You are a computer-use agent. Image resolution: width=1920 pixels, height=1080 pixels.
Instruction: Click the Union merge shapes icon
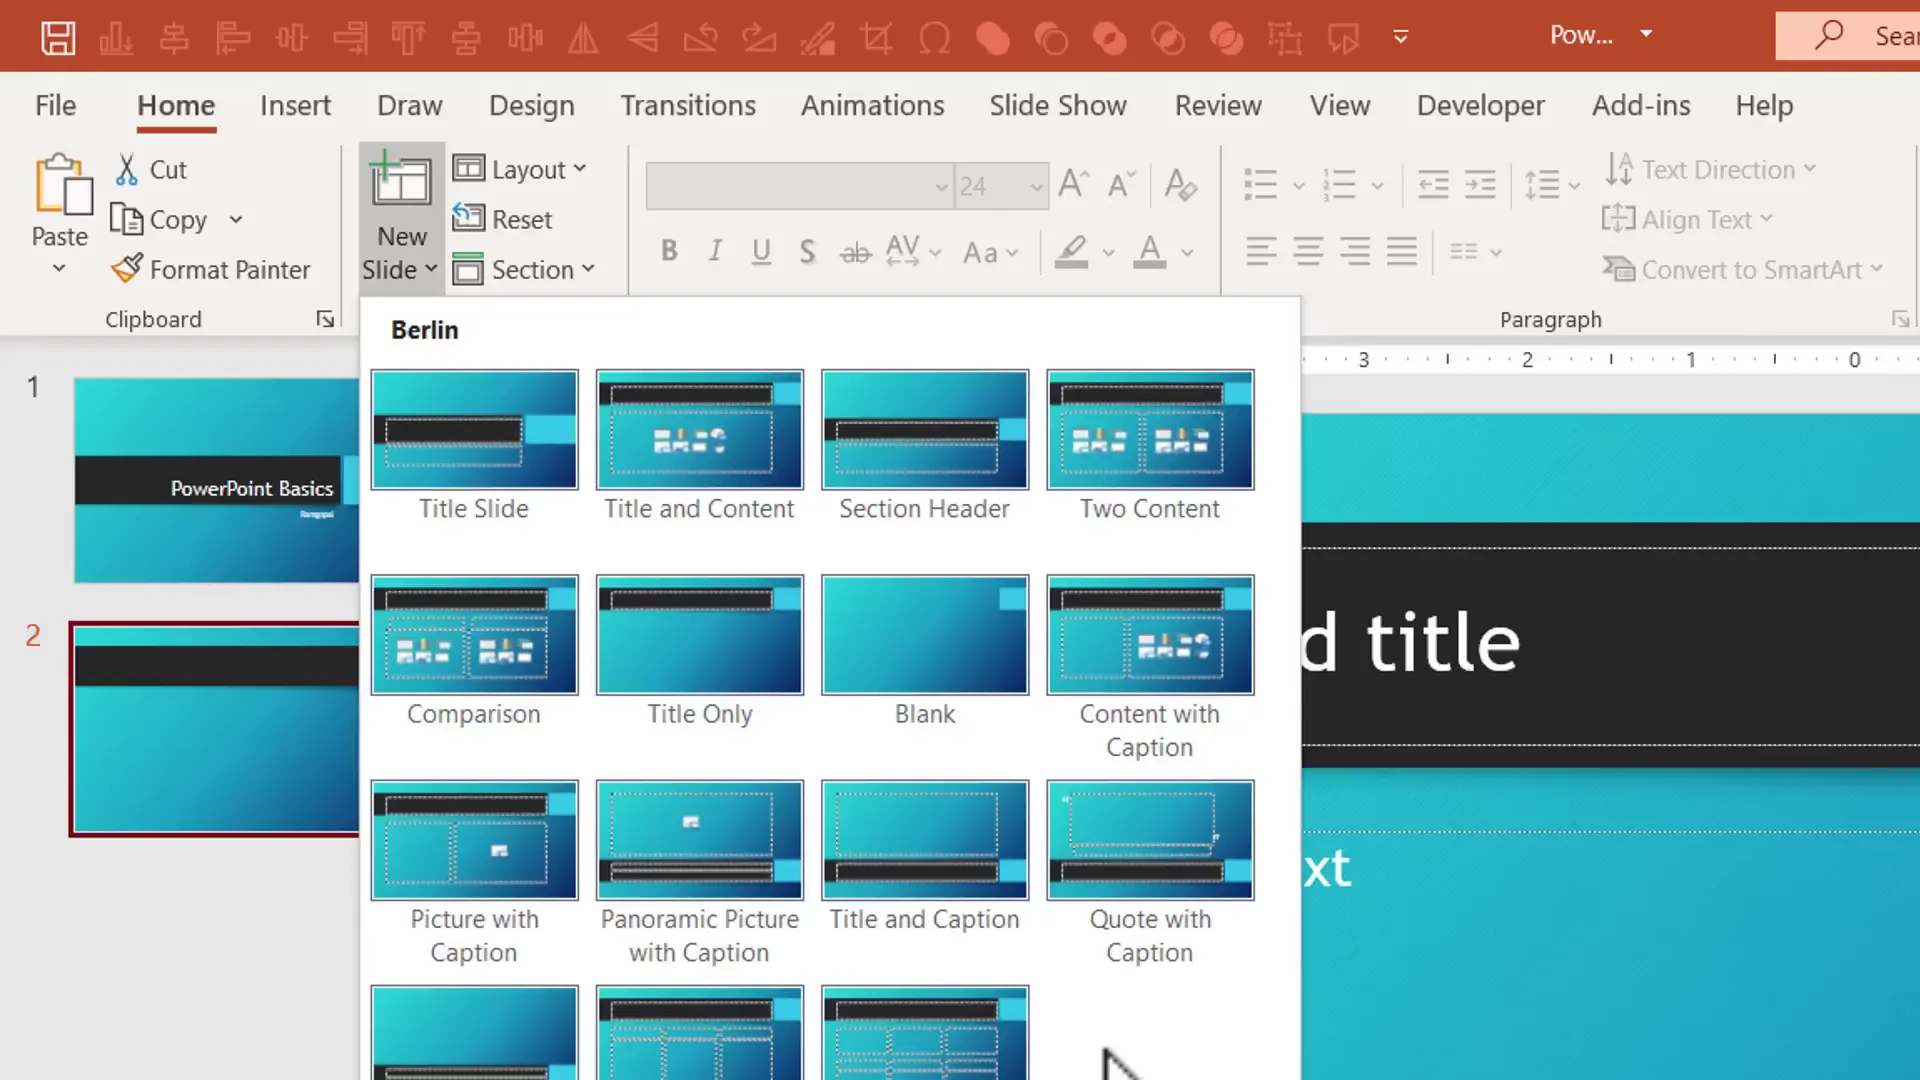pyautogui.click(x=993, y=38)
